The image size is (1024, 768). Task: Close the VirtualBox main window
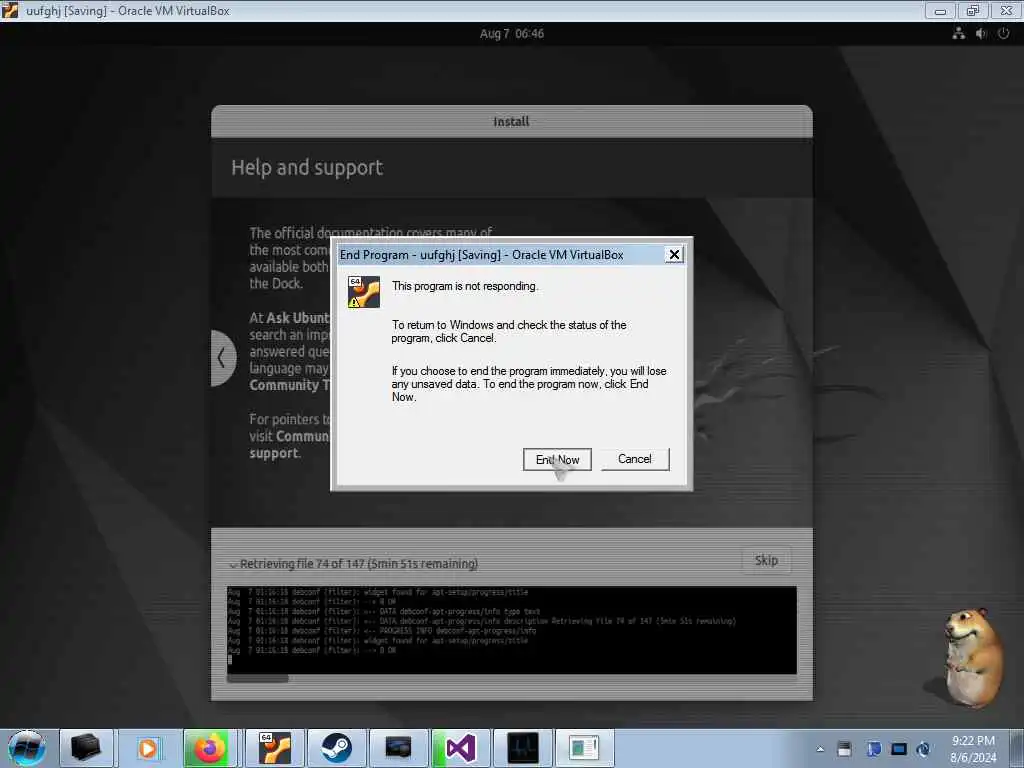click(1006, 11)
